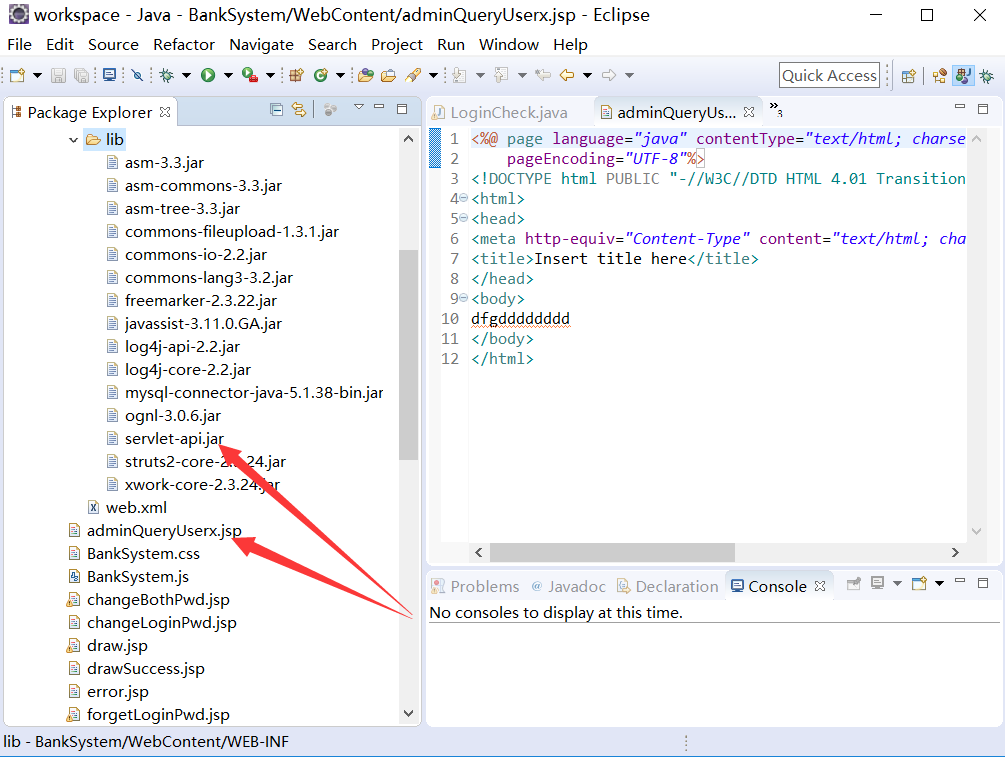
Task: Switch to the Declaration tab
Action: point(667,586)
